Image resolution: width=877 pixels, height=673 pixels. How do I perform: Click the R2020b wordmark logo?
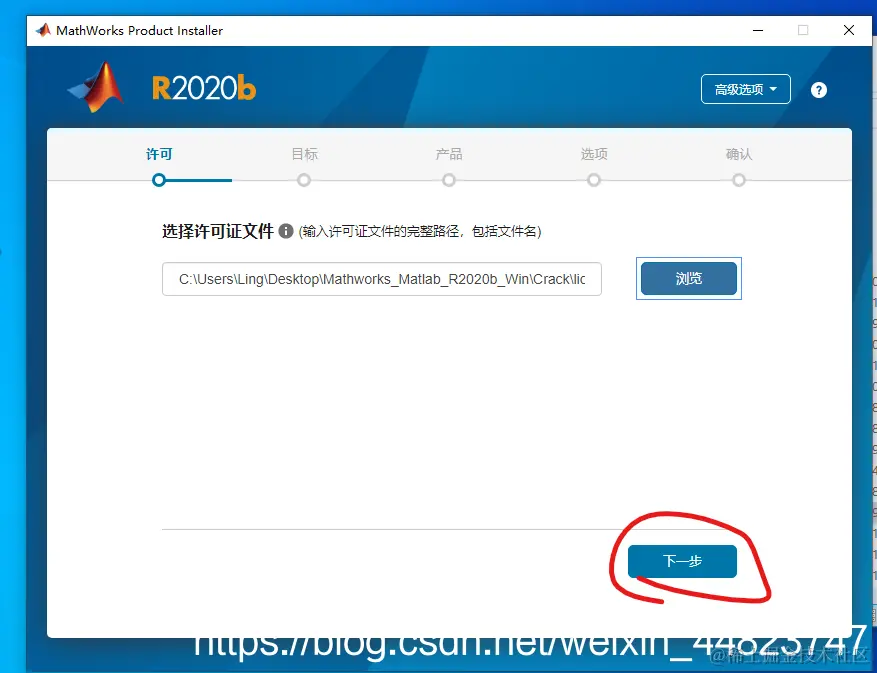coord(203,88)
